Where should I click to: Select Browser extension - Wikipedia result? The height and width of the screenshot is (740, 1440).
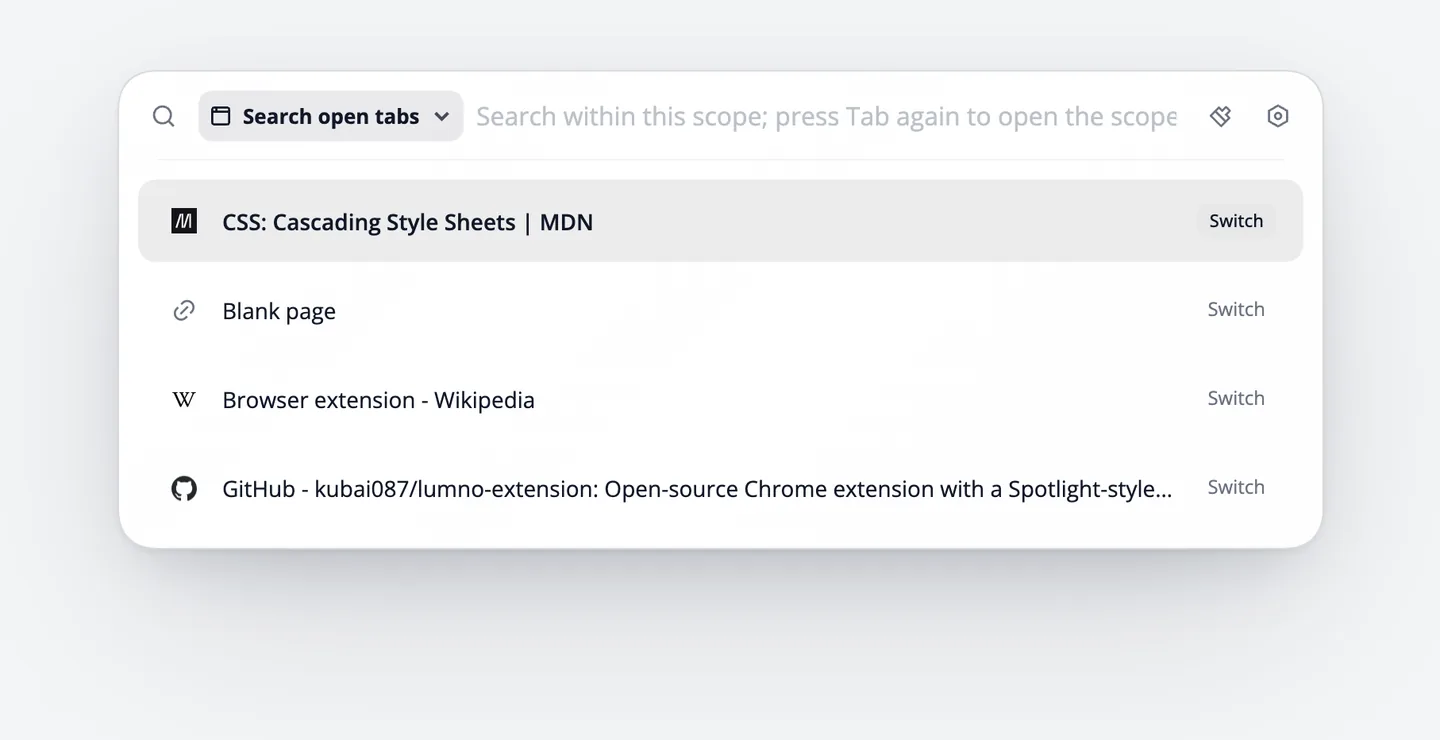(720, 399)
